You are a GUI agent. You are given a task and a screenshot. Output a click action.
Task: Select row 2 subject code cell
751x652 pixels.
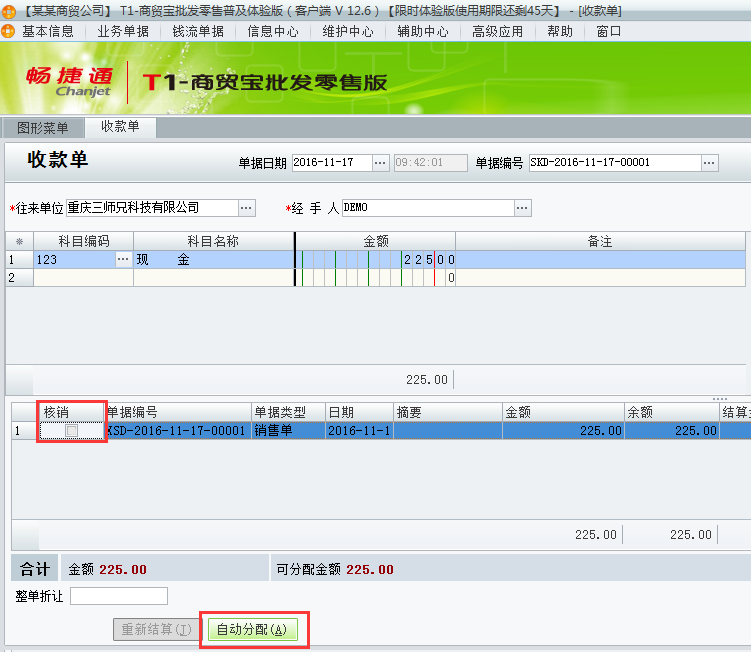click(x=83, y=278)
